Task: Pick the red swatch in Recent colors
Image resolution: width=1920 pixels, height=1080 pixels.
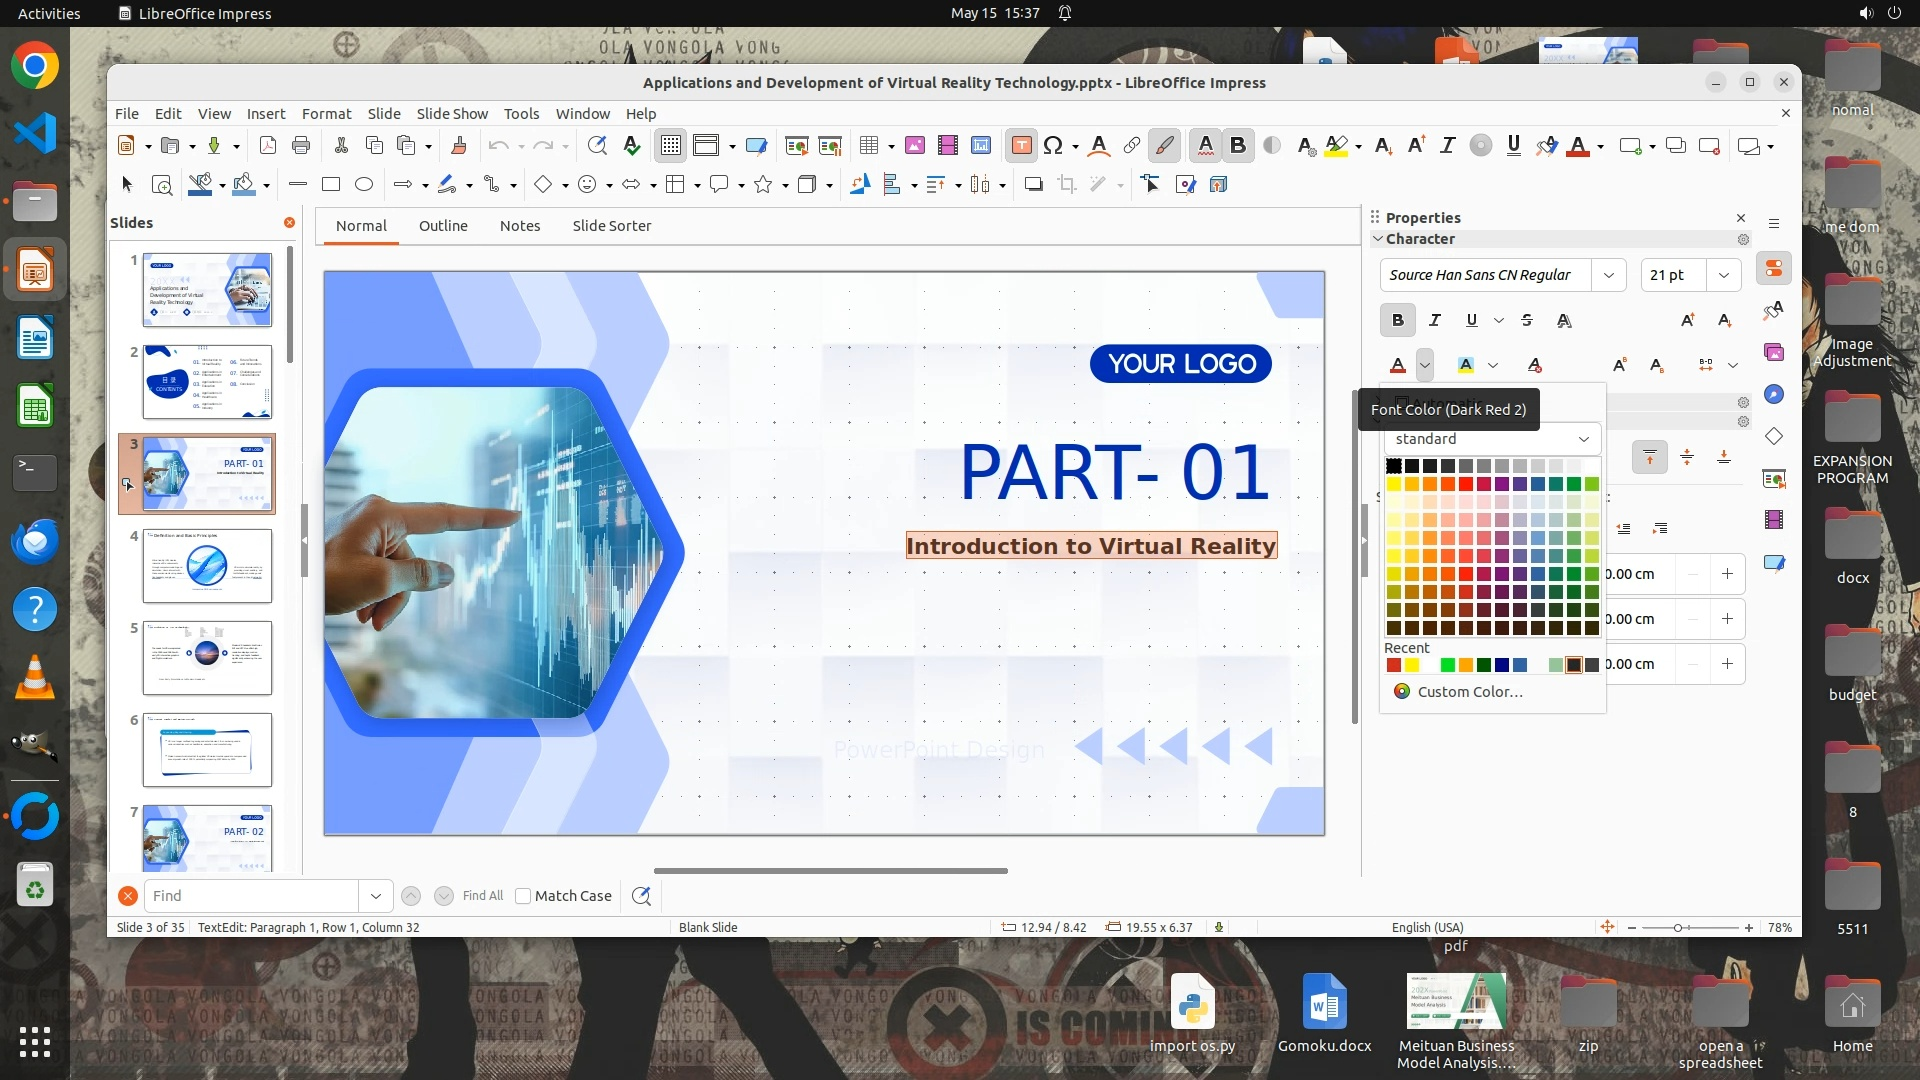Action: (1394, 666)
